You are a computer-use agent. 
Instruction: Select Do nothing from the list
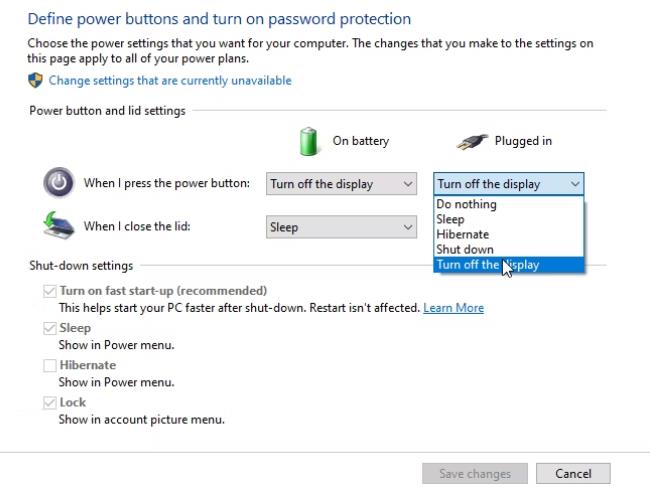click(509, 204)
